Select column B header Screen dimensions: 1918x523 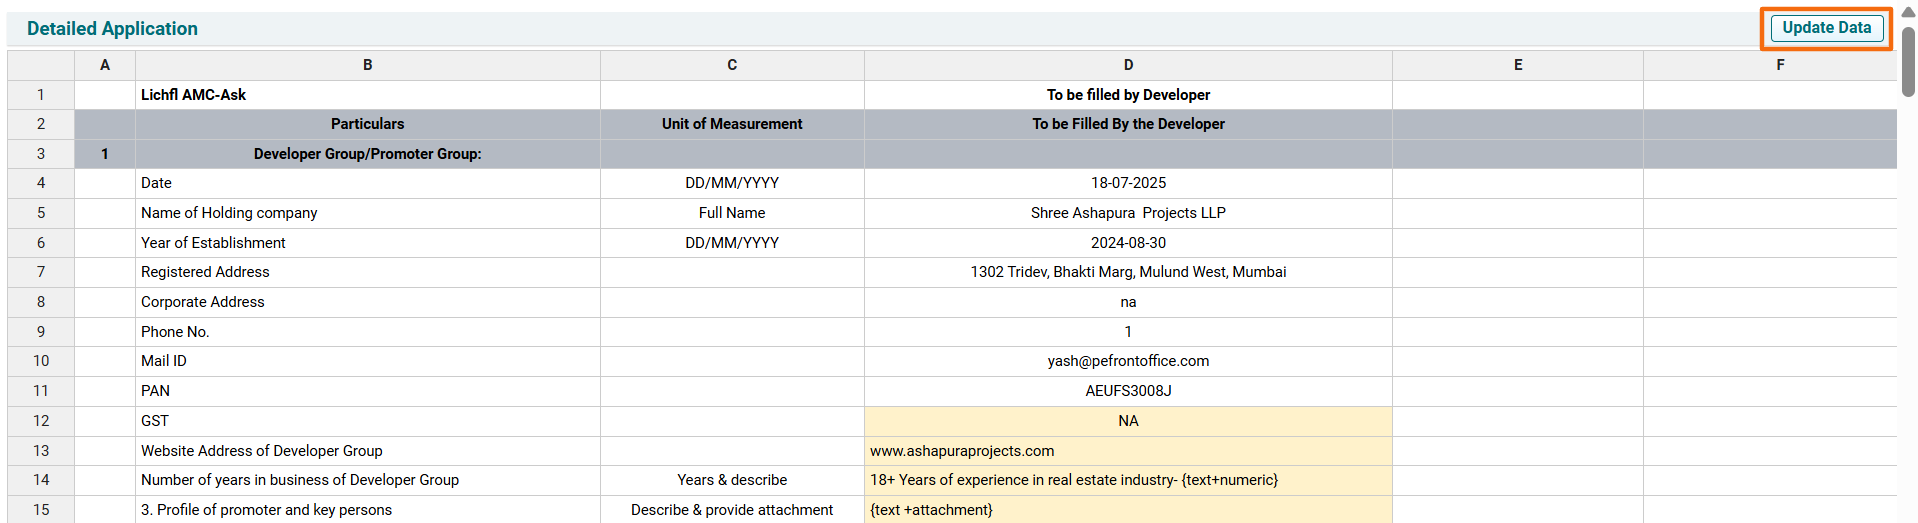(367, 65)
